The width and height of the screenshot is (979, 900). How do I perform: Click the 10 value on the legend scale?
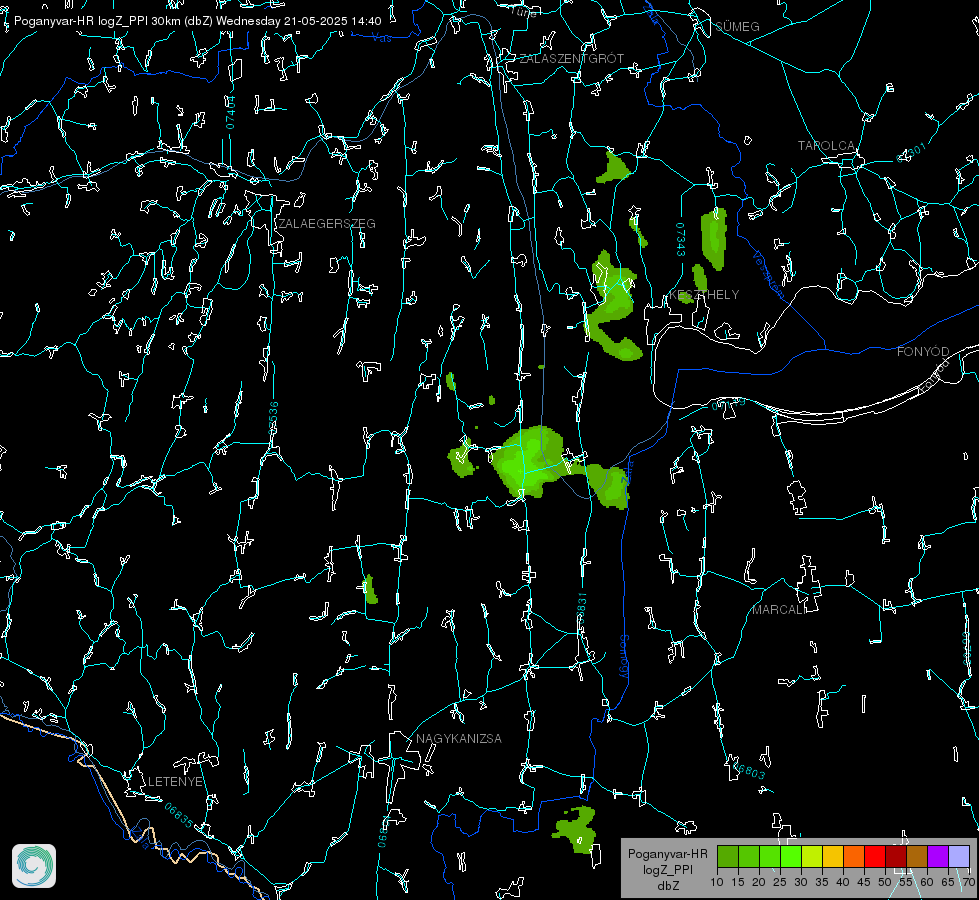(717, 883)
